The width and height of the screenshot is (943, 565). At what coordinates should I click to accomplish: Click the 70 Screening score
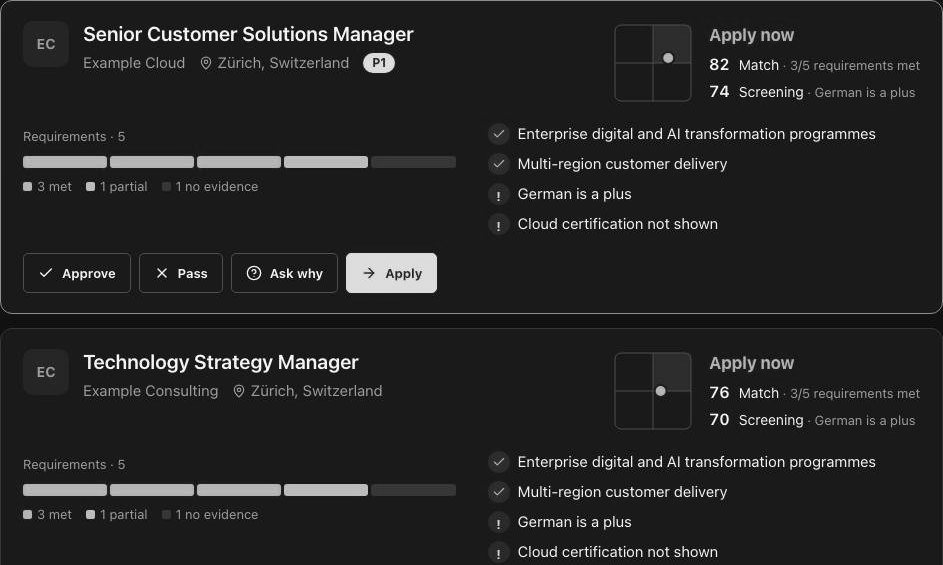point(719,419)
